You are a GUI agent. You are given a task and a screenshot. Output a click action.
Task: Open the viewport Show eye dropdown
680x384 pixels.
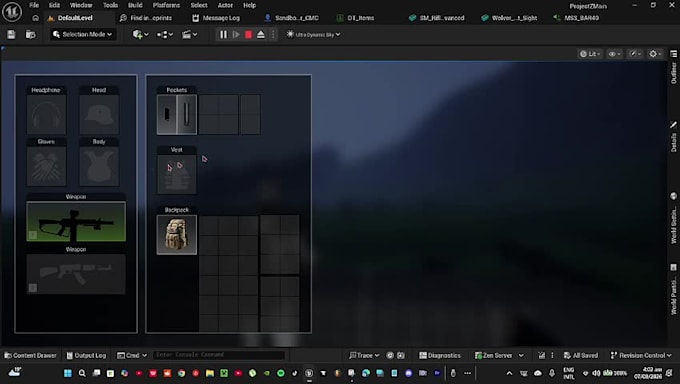coord(614,54)
